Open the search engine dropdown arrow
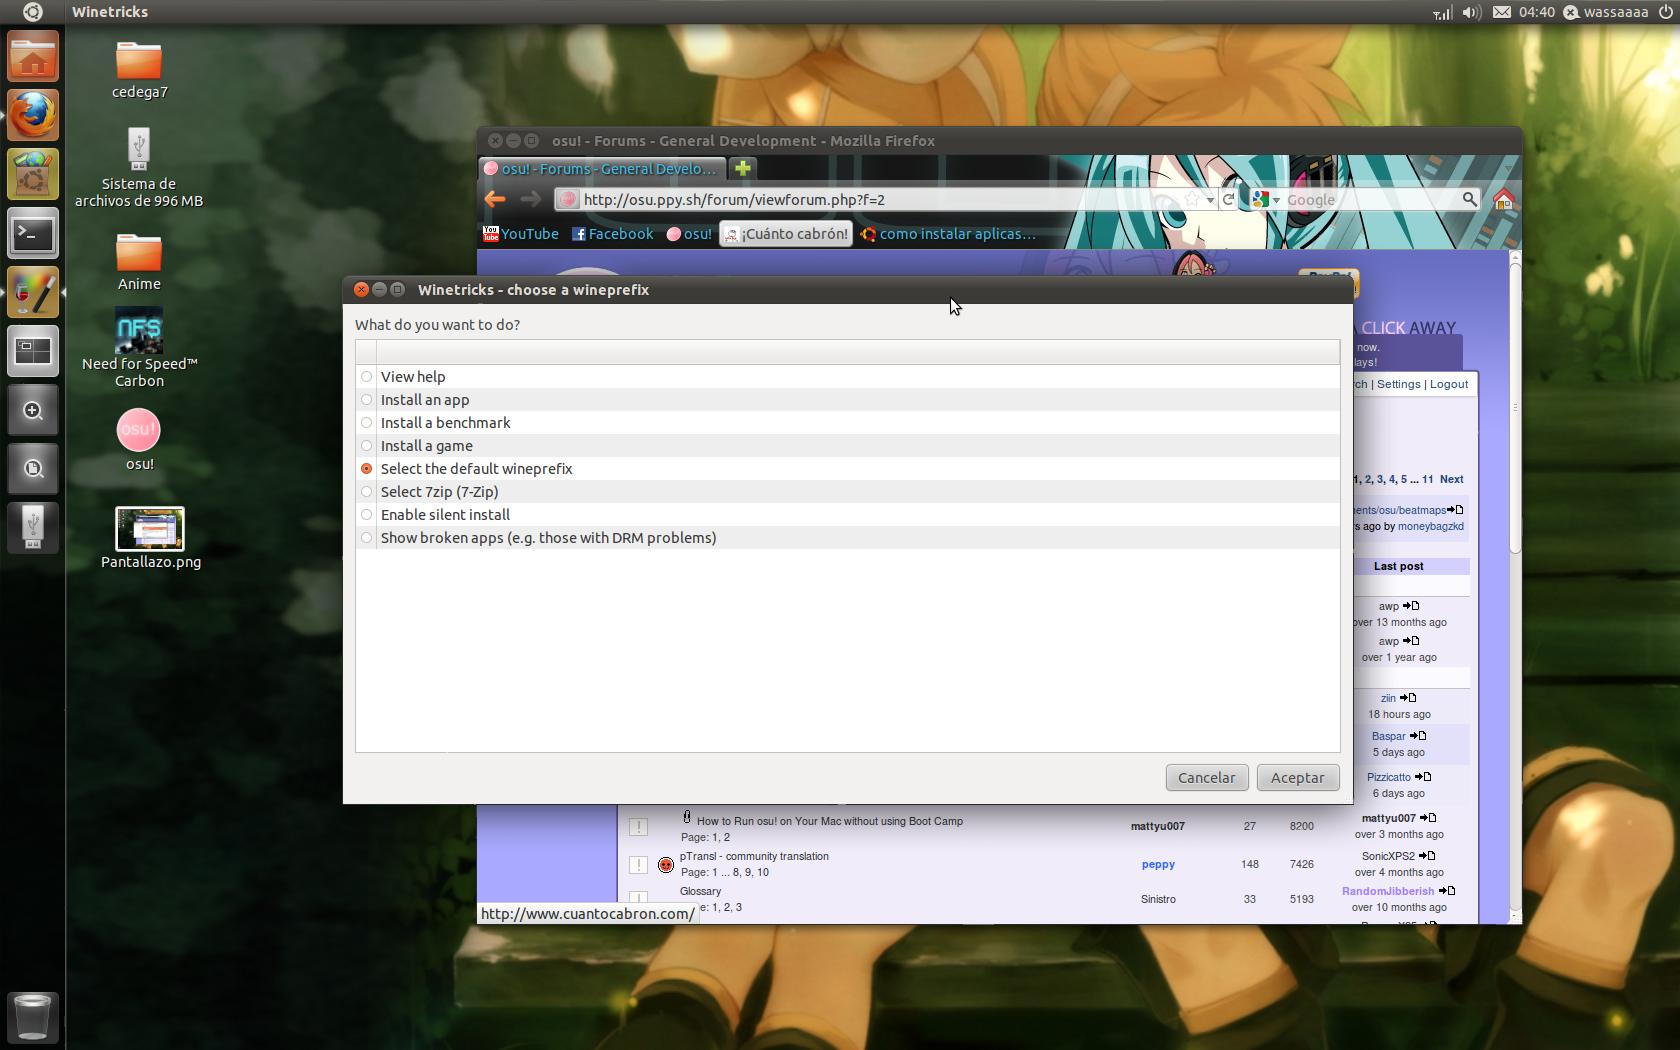1680x1050 pixels. [x=1276, y=200]
